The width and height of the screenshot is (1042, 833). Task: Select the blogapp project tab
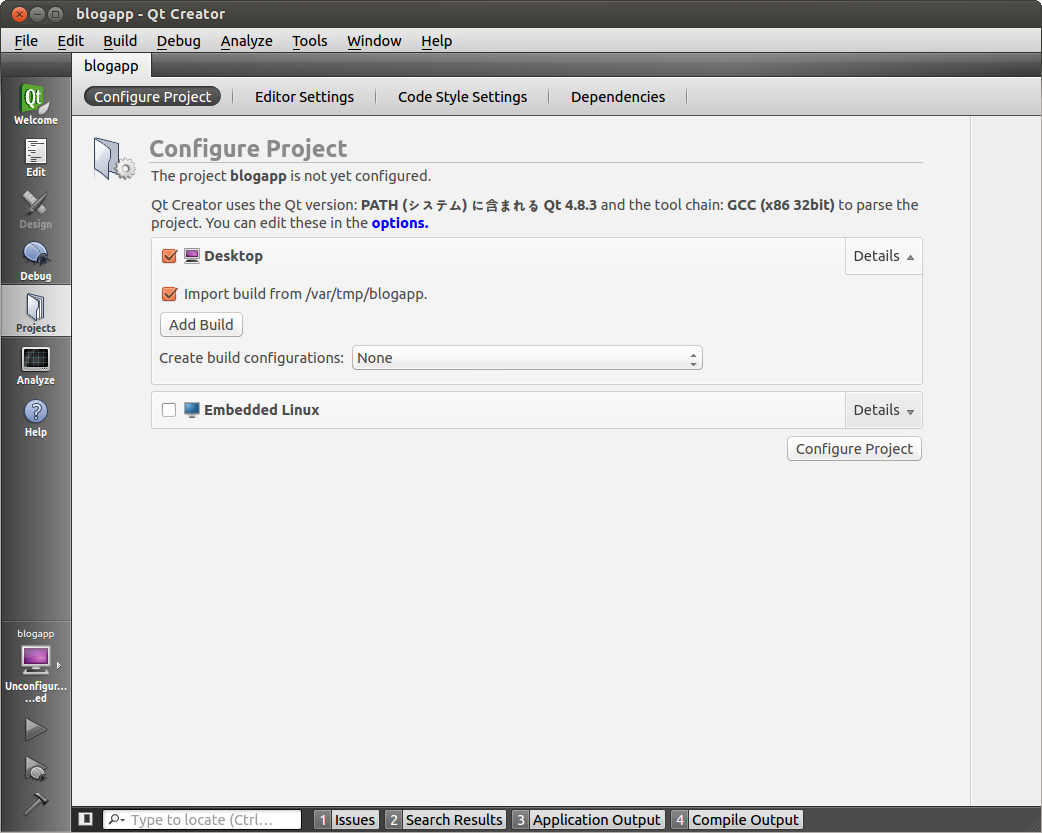coord(112,66)
